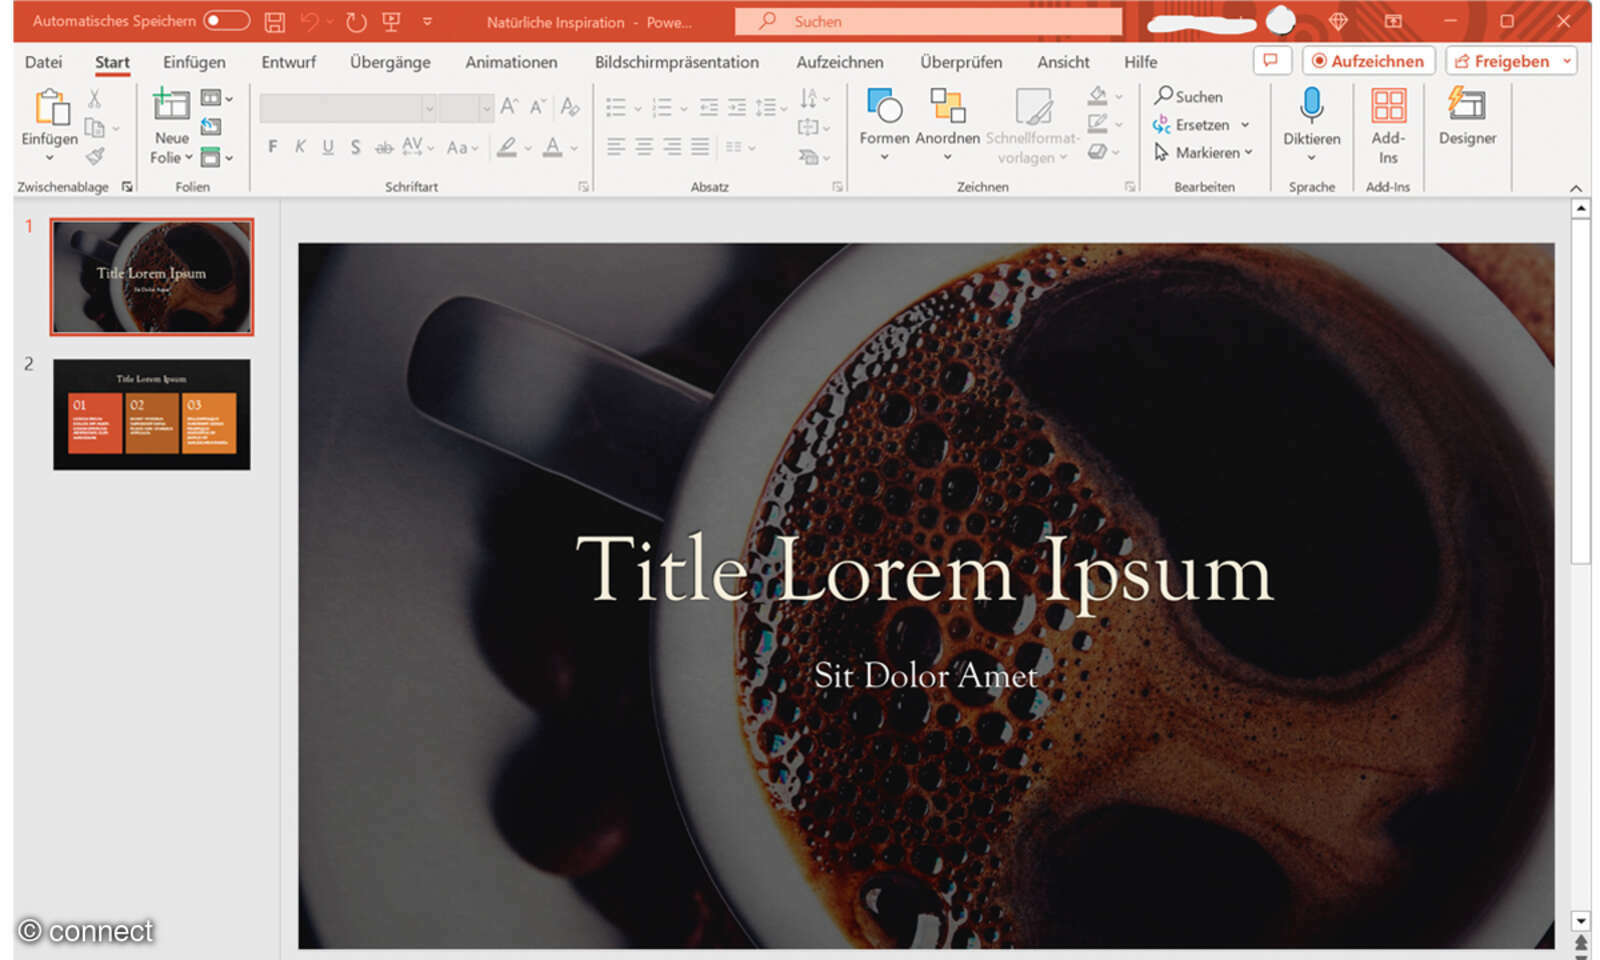Switch to the Einfügen ribbon tab
This screenshot has height=960, width=1600.
coord(193,62)
